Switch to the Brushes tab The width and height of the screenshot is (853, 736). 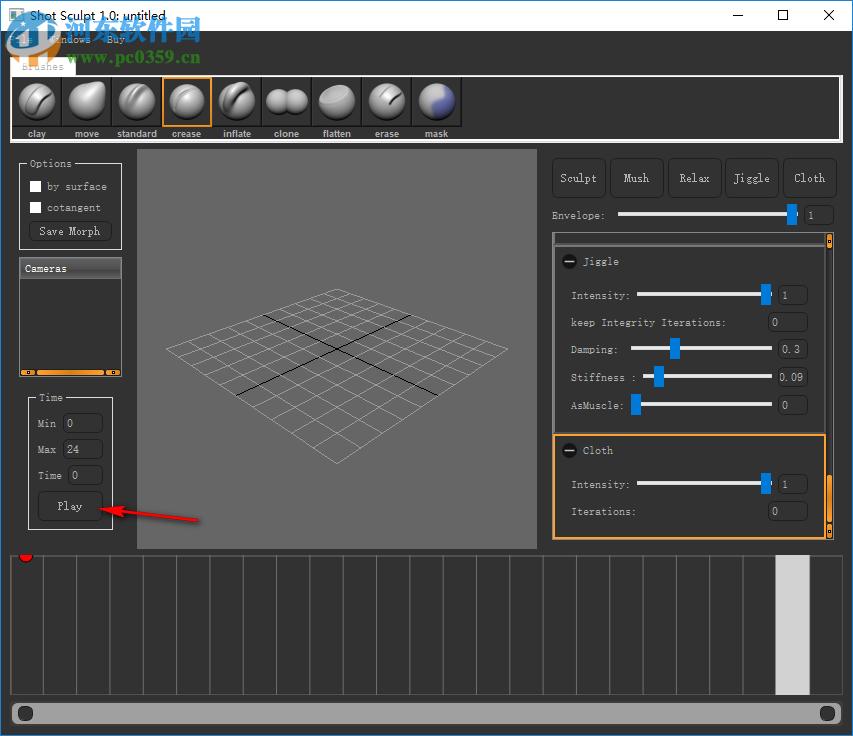pyautogui.click(x=43, y=67)
